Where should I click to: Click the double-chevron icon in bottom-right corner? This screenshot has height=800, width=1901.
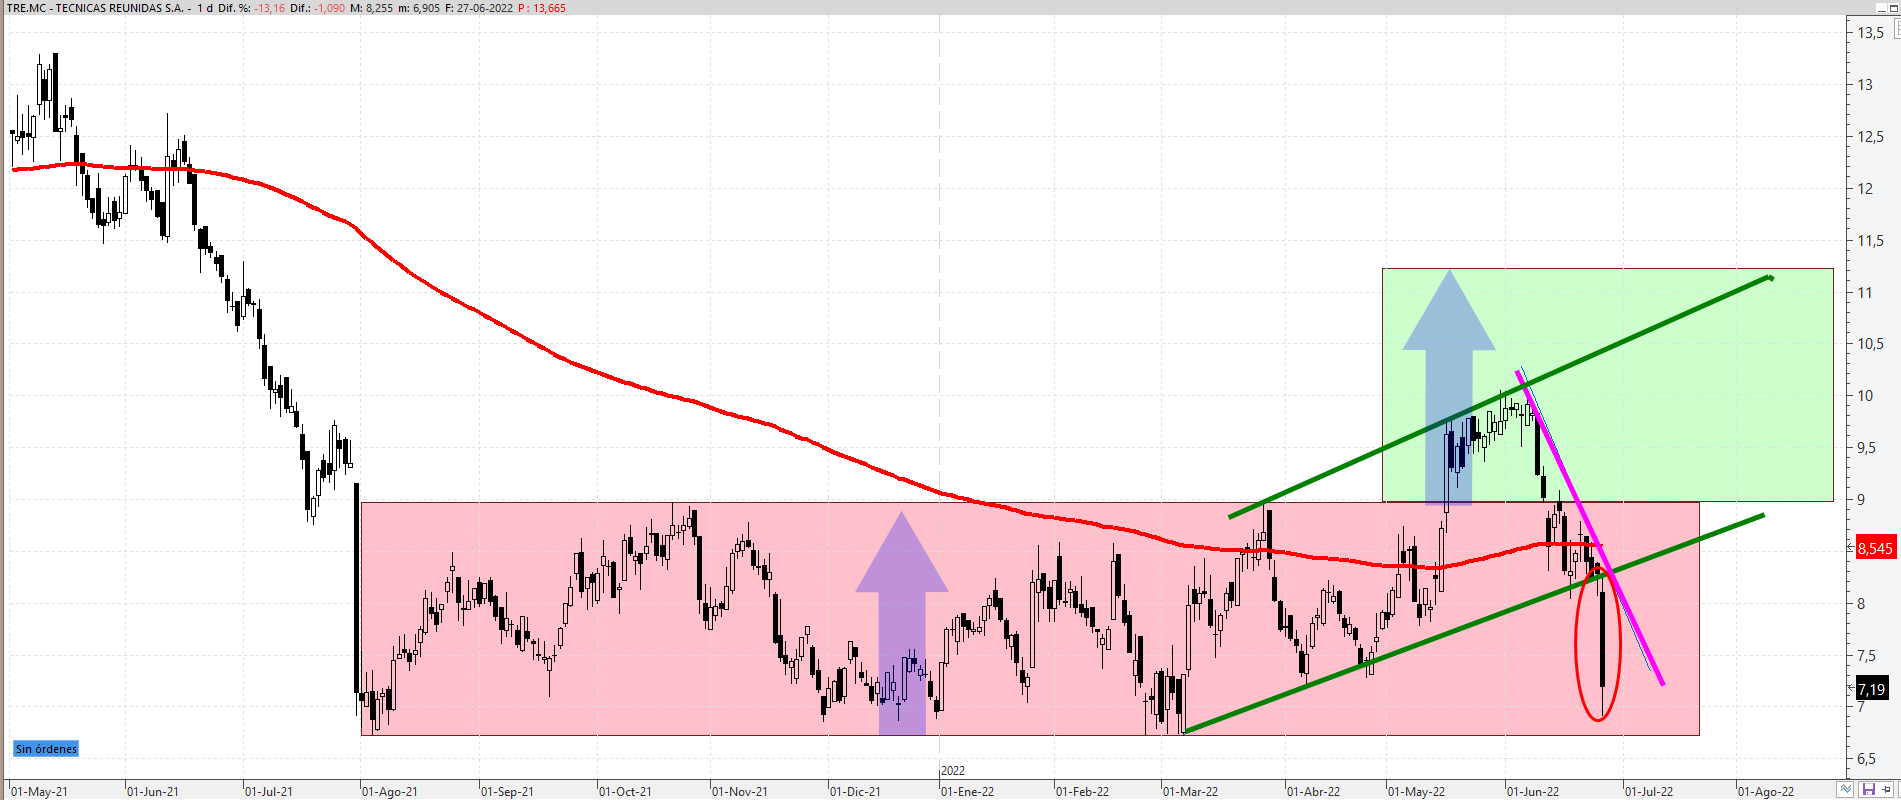[1846, 790]
